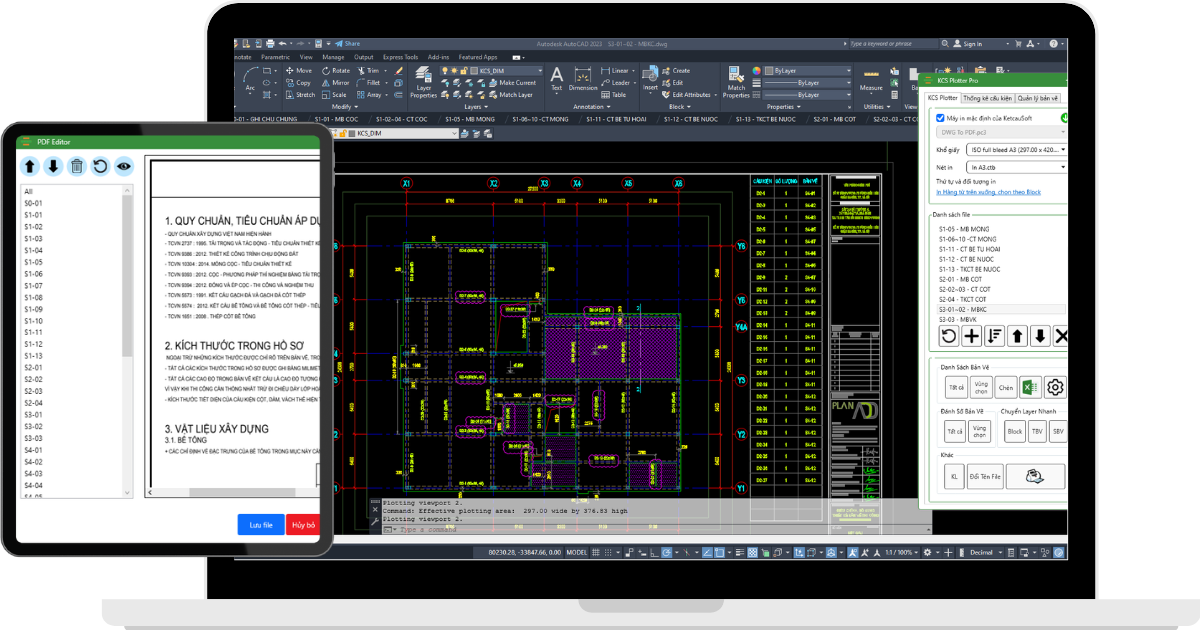The width and height of the screenshot is (1200, 630).
Task: Click the Excel export icon in KCS Plotter
Action: [x=1031, y=387]
